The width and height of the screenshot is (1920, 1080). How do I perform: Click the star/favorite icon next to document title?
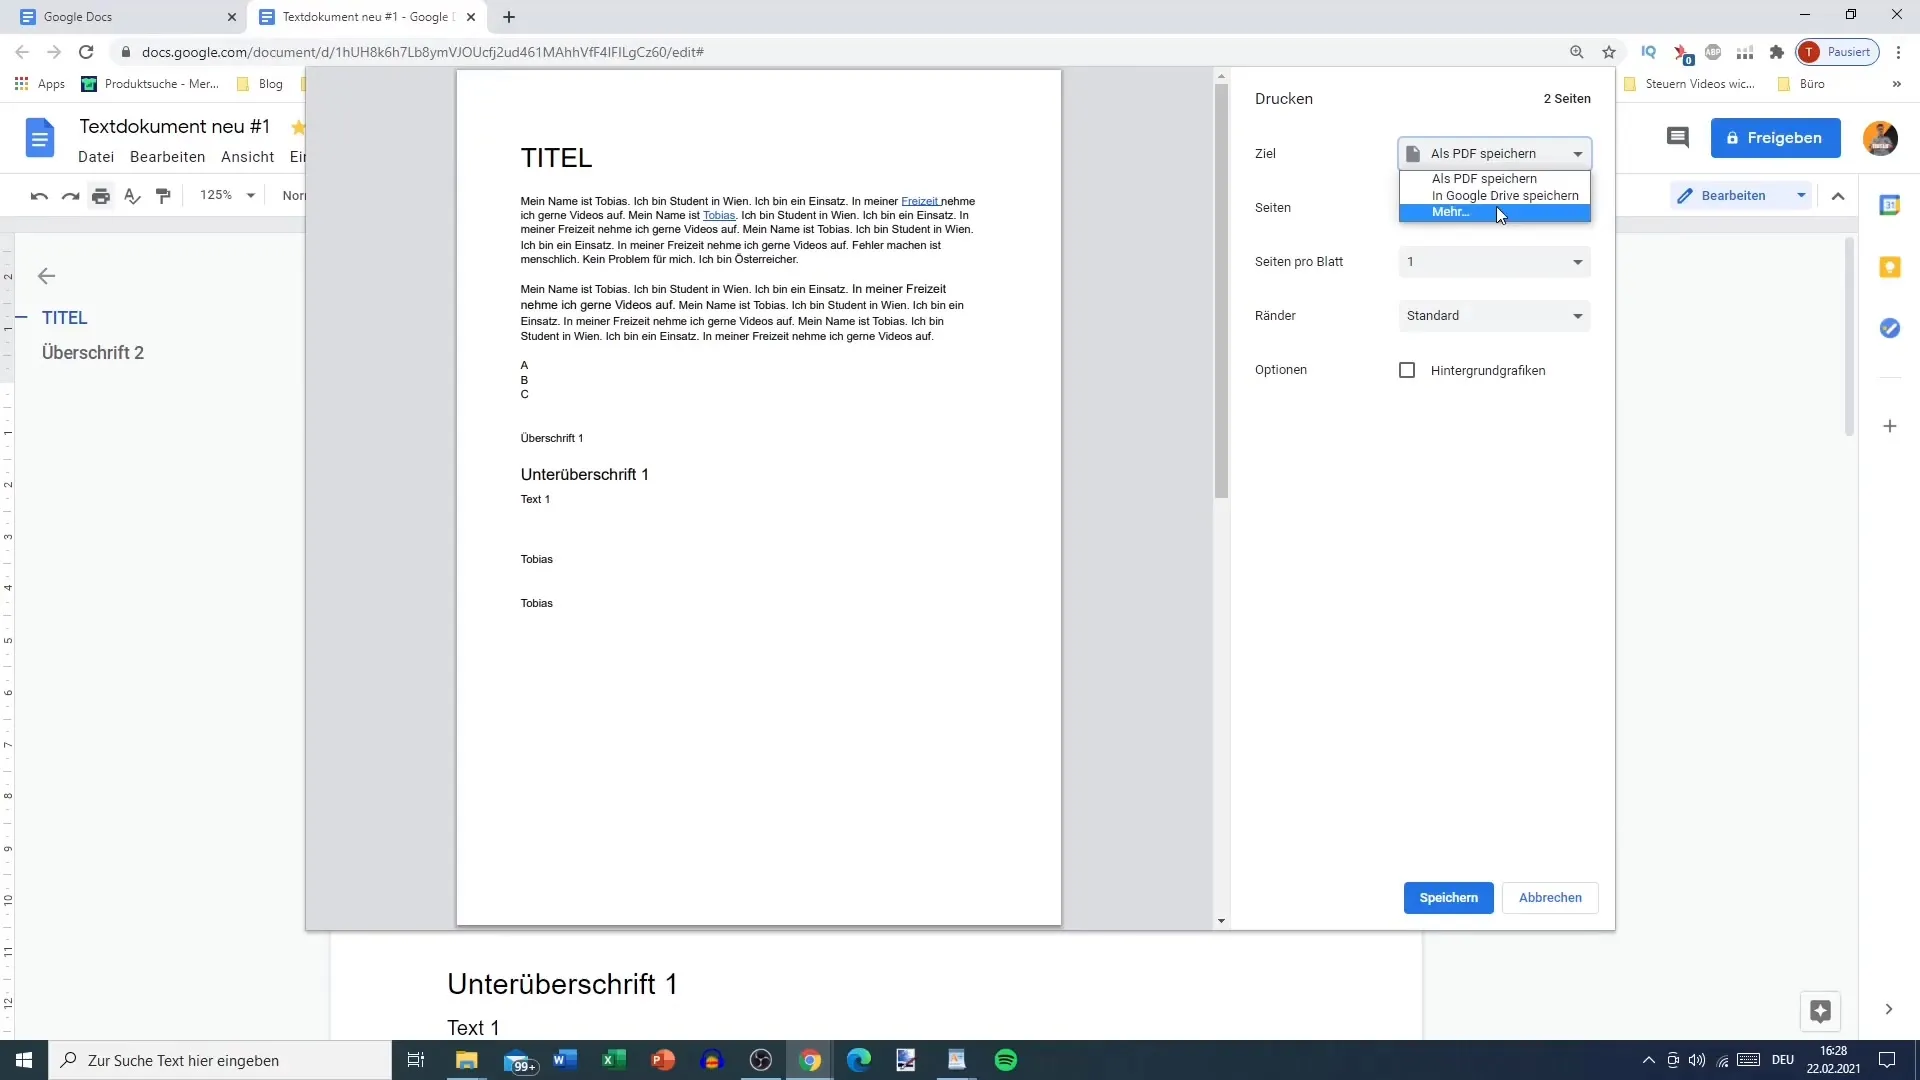pos(298,128)
